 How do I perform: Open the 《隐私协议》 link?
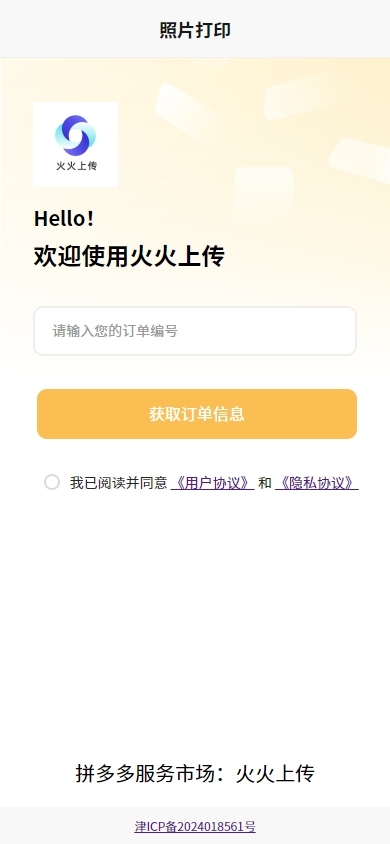pyautogui.click(x=316, y=483)
